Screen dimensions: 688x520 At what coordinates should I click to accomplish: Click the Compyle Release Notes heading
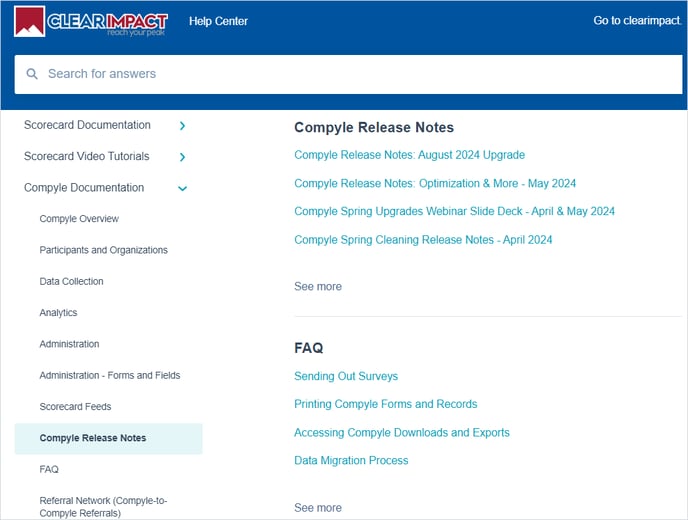374,127
